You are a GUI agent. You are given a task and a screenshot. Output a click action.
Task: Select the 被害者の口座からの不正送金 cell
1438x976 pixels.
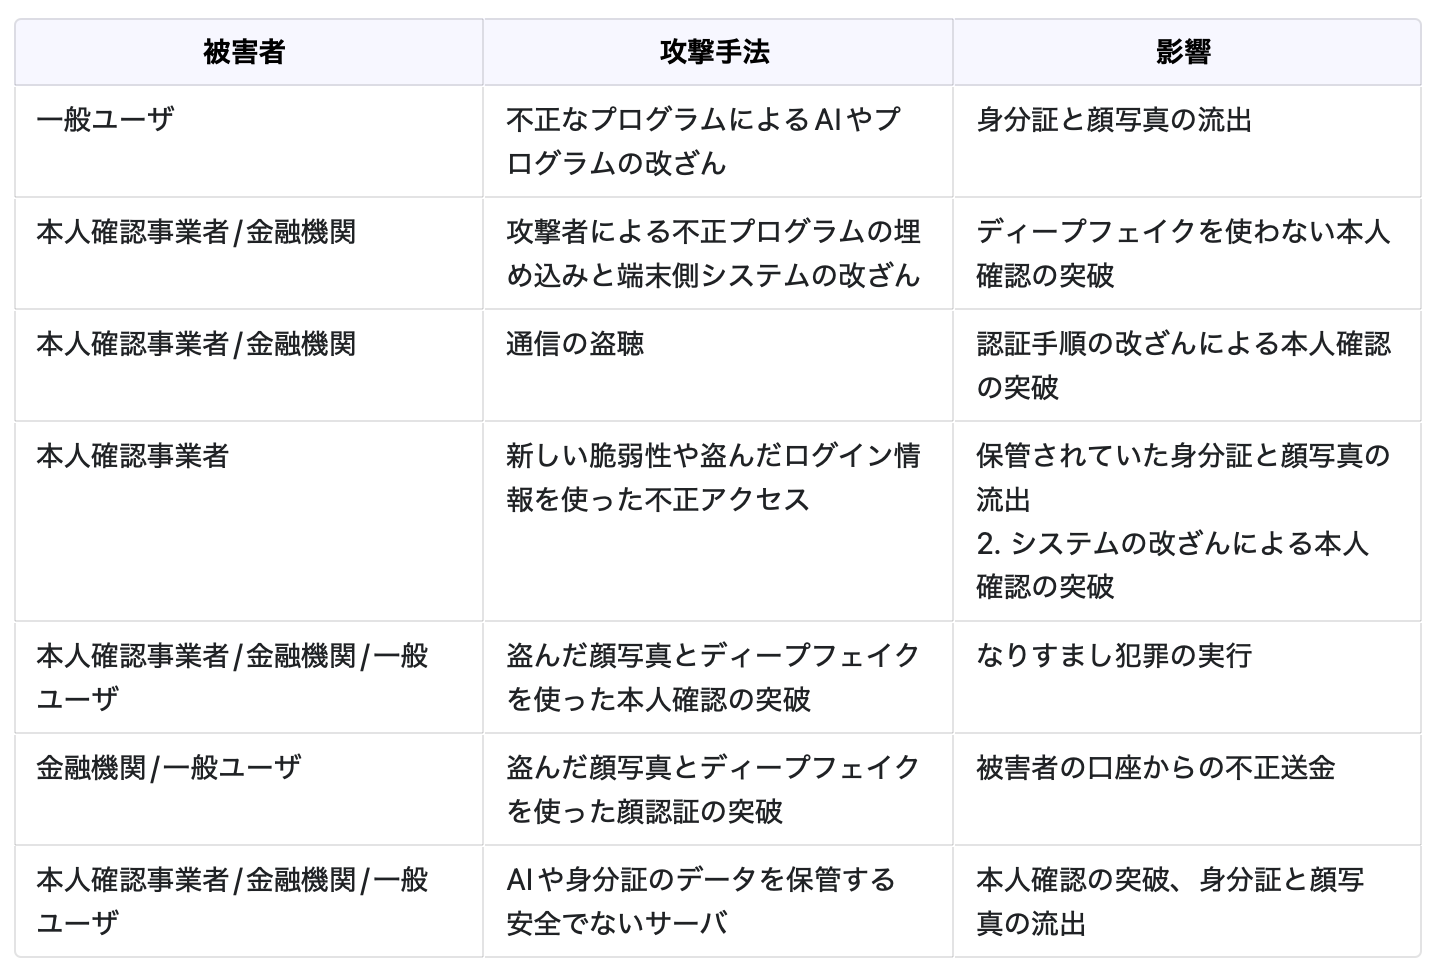coord(1155,768)
